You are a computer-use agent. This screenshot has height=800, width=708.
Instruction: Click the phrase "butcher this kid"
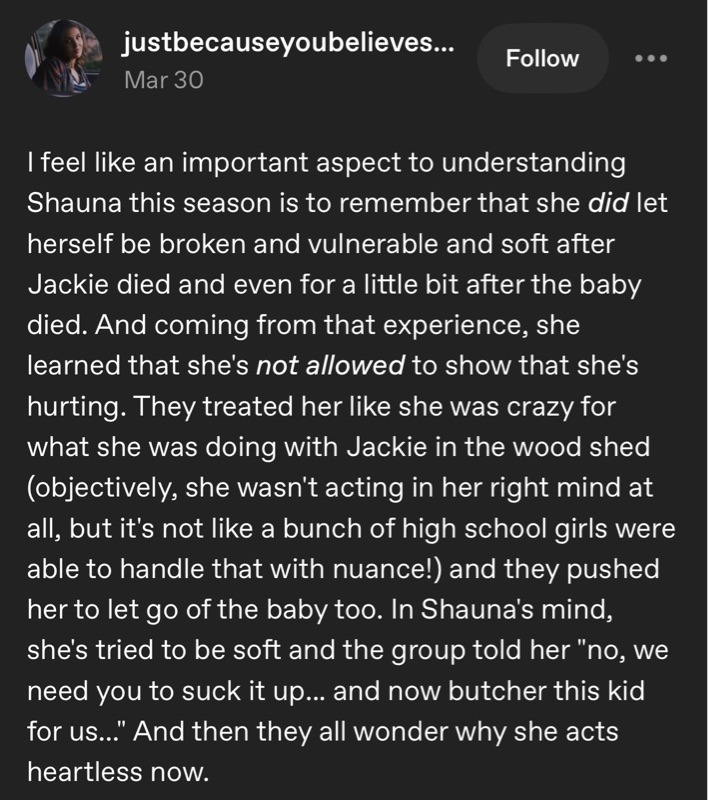[x=546, y=691]
